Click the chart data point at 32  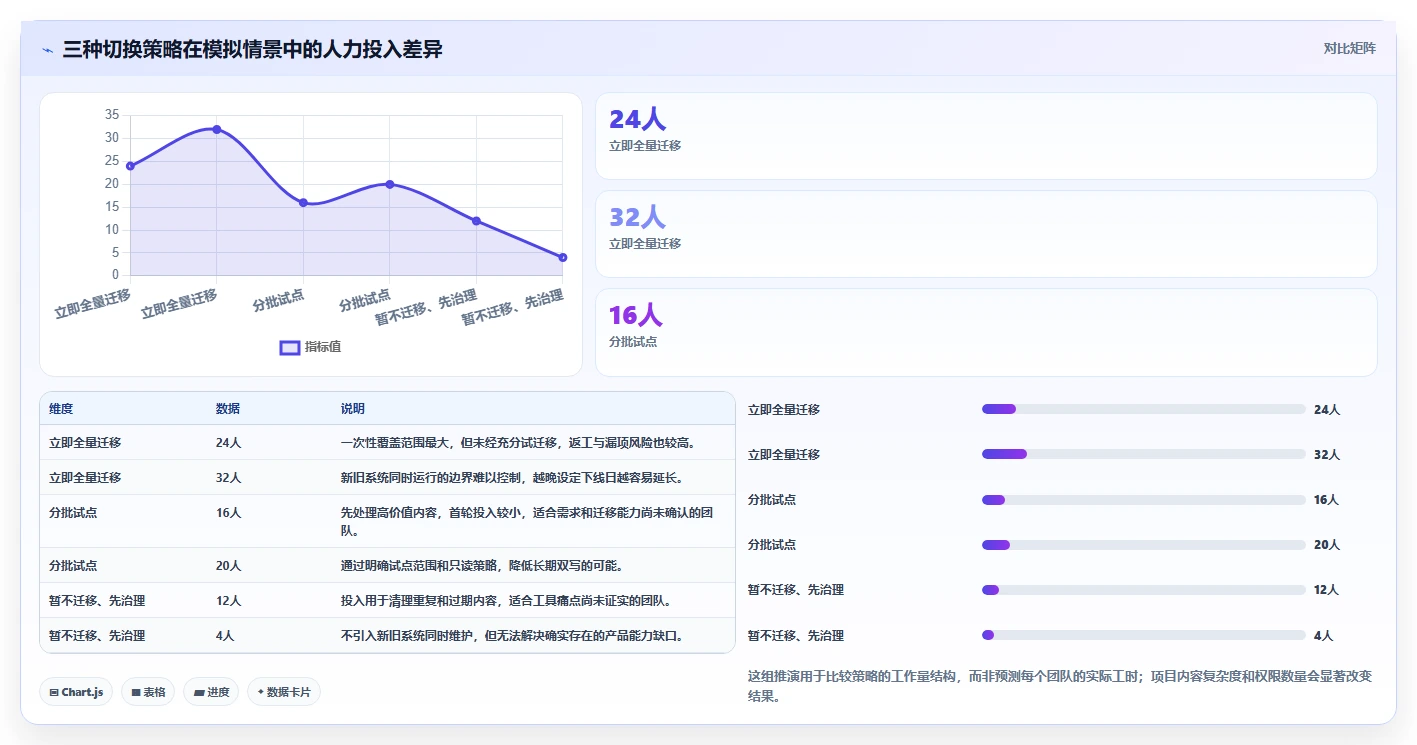tap(216, 129)
